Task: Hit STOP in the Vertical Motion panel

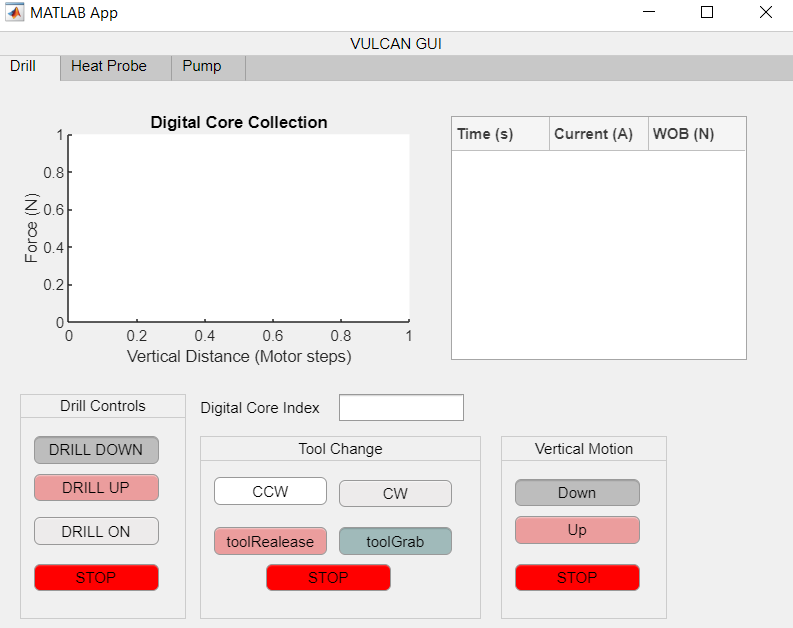Action: pos(577,577)
